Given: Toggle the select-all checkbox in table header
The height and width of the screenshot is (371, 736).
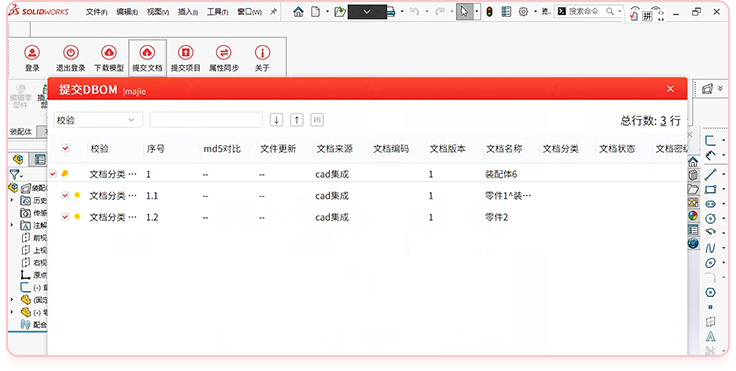Looking at the screenshot, I should pyautogui.click(x=65, y=148).
